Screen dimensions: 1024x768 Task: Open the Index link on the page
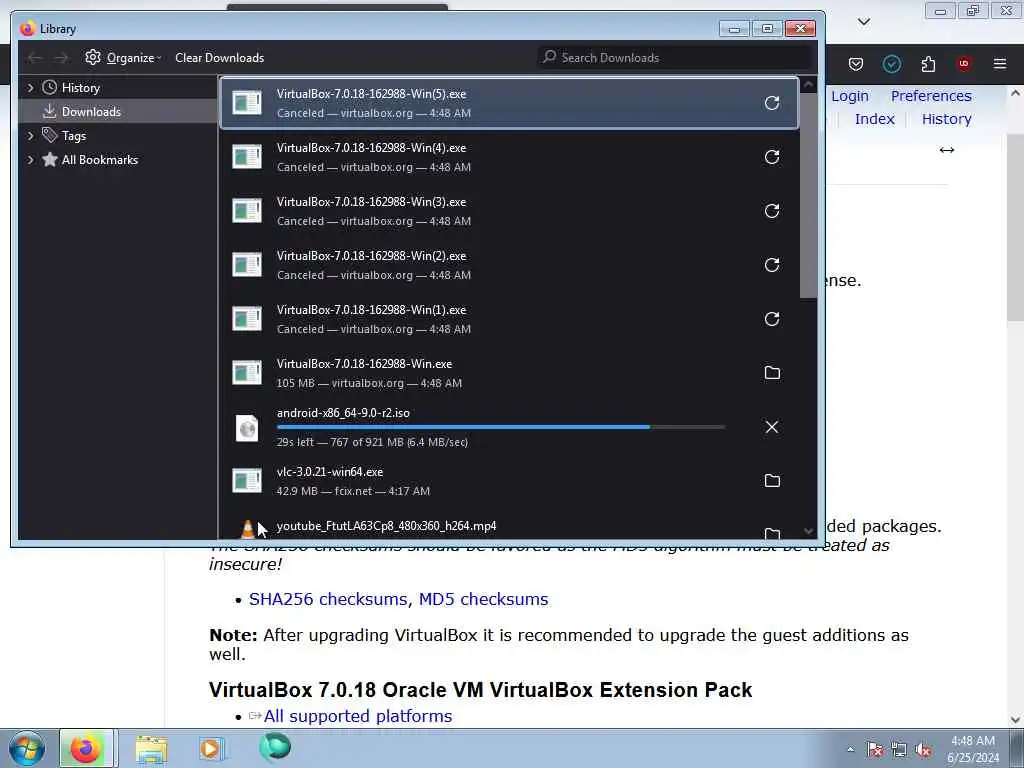click(874, 119)
